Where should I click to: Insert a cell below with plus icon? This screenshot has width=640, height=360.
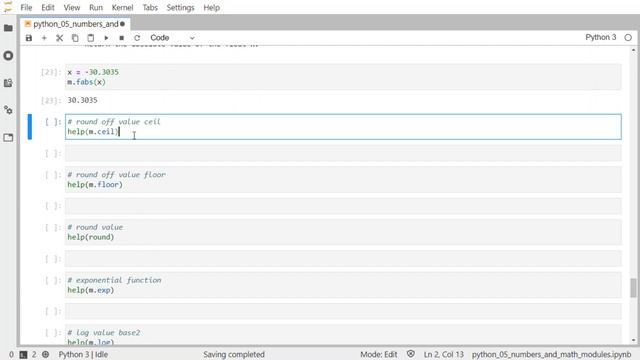tap(44, 38)
